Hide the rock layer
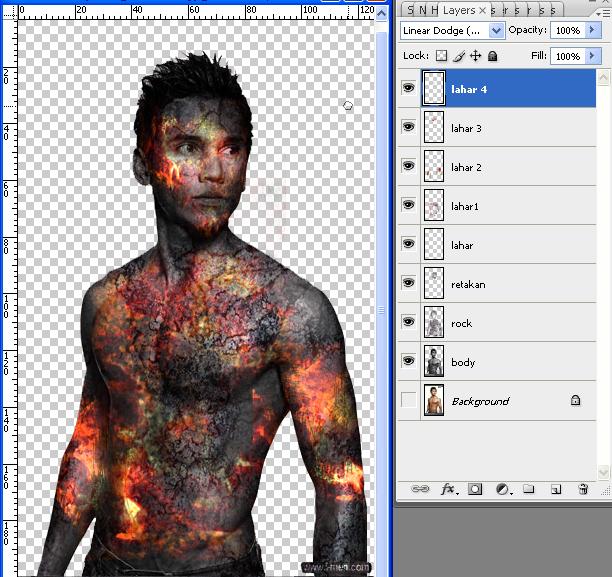 point(409,322)
